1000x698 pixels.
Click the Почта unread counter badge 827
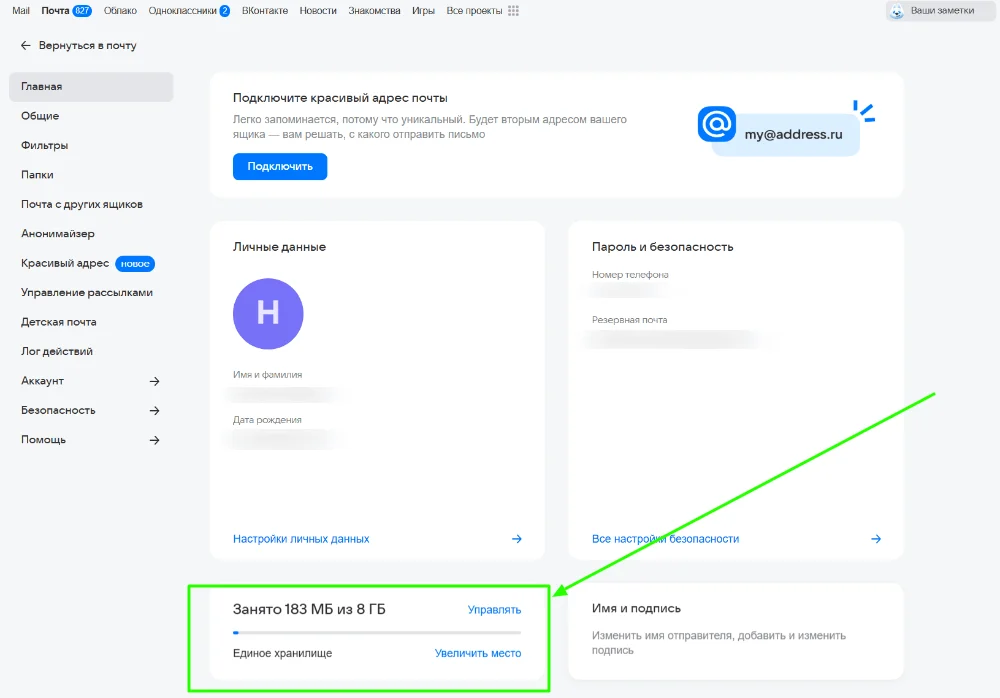coord(82,11)
